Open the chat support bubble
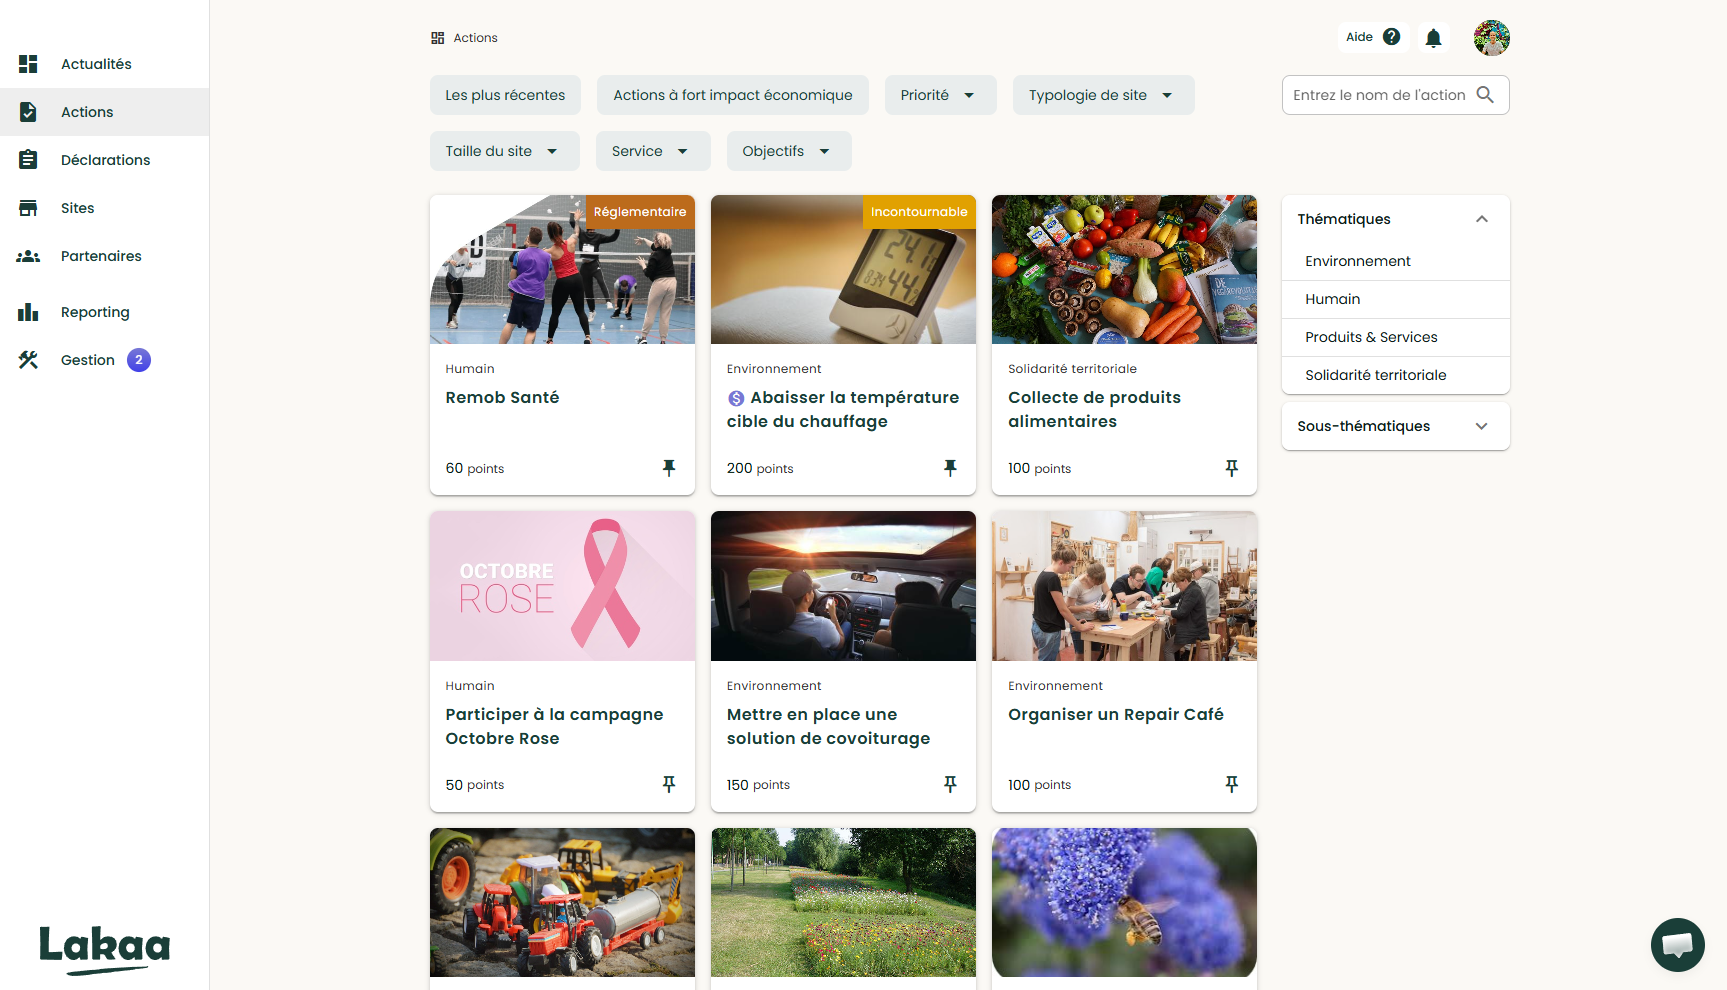Viewport: 1727px width, 990px height. [1677, 944]
